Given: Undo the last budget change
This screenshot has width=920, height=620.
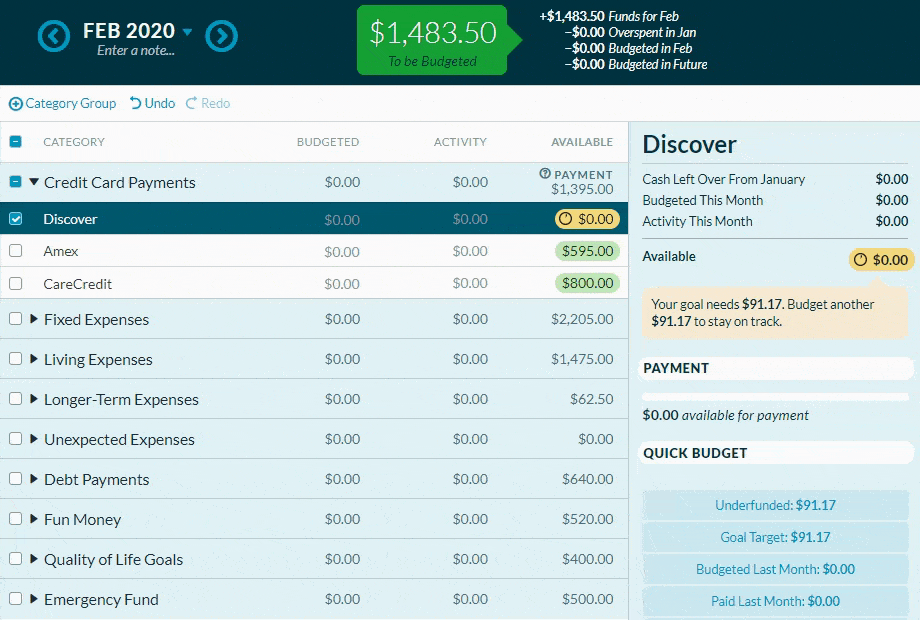Looking at the screenshot, I should [152, 103].
